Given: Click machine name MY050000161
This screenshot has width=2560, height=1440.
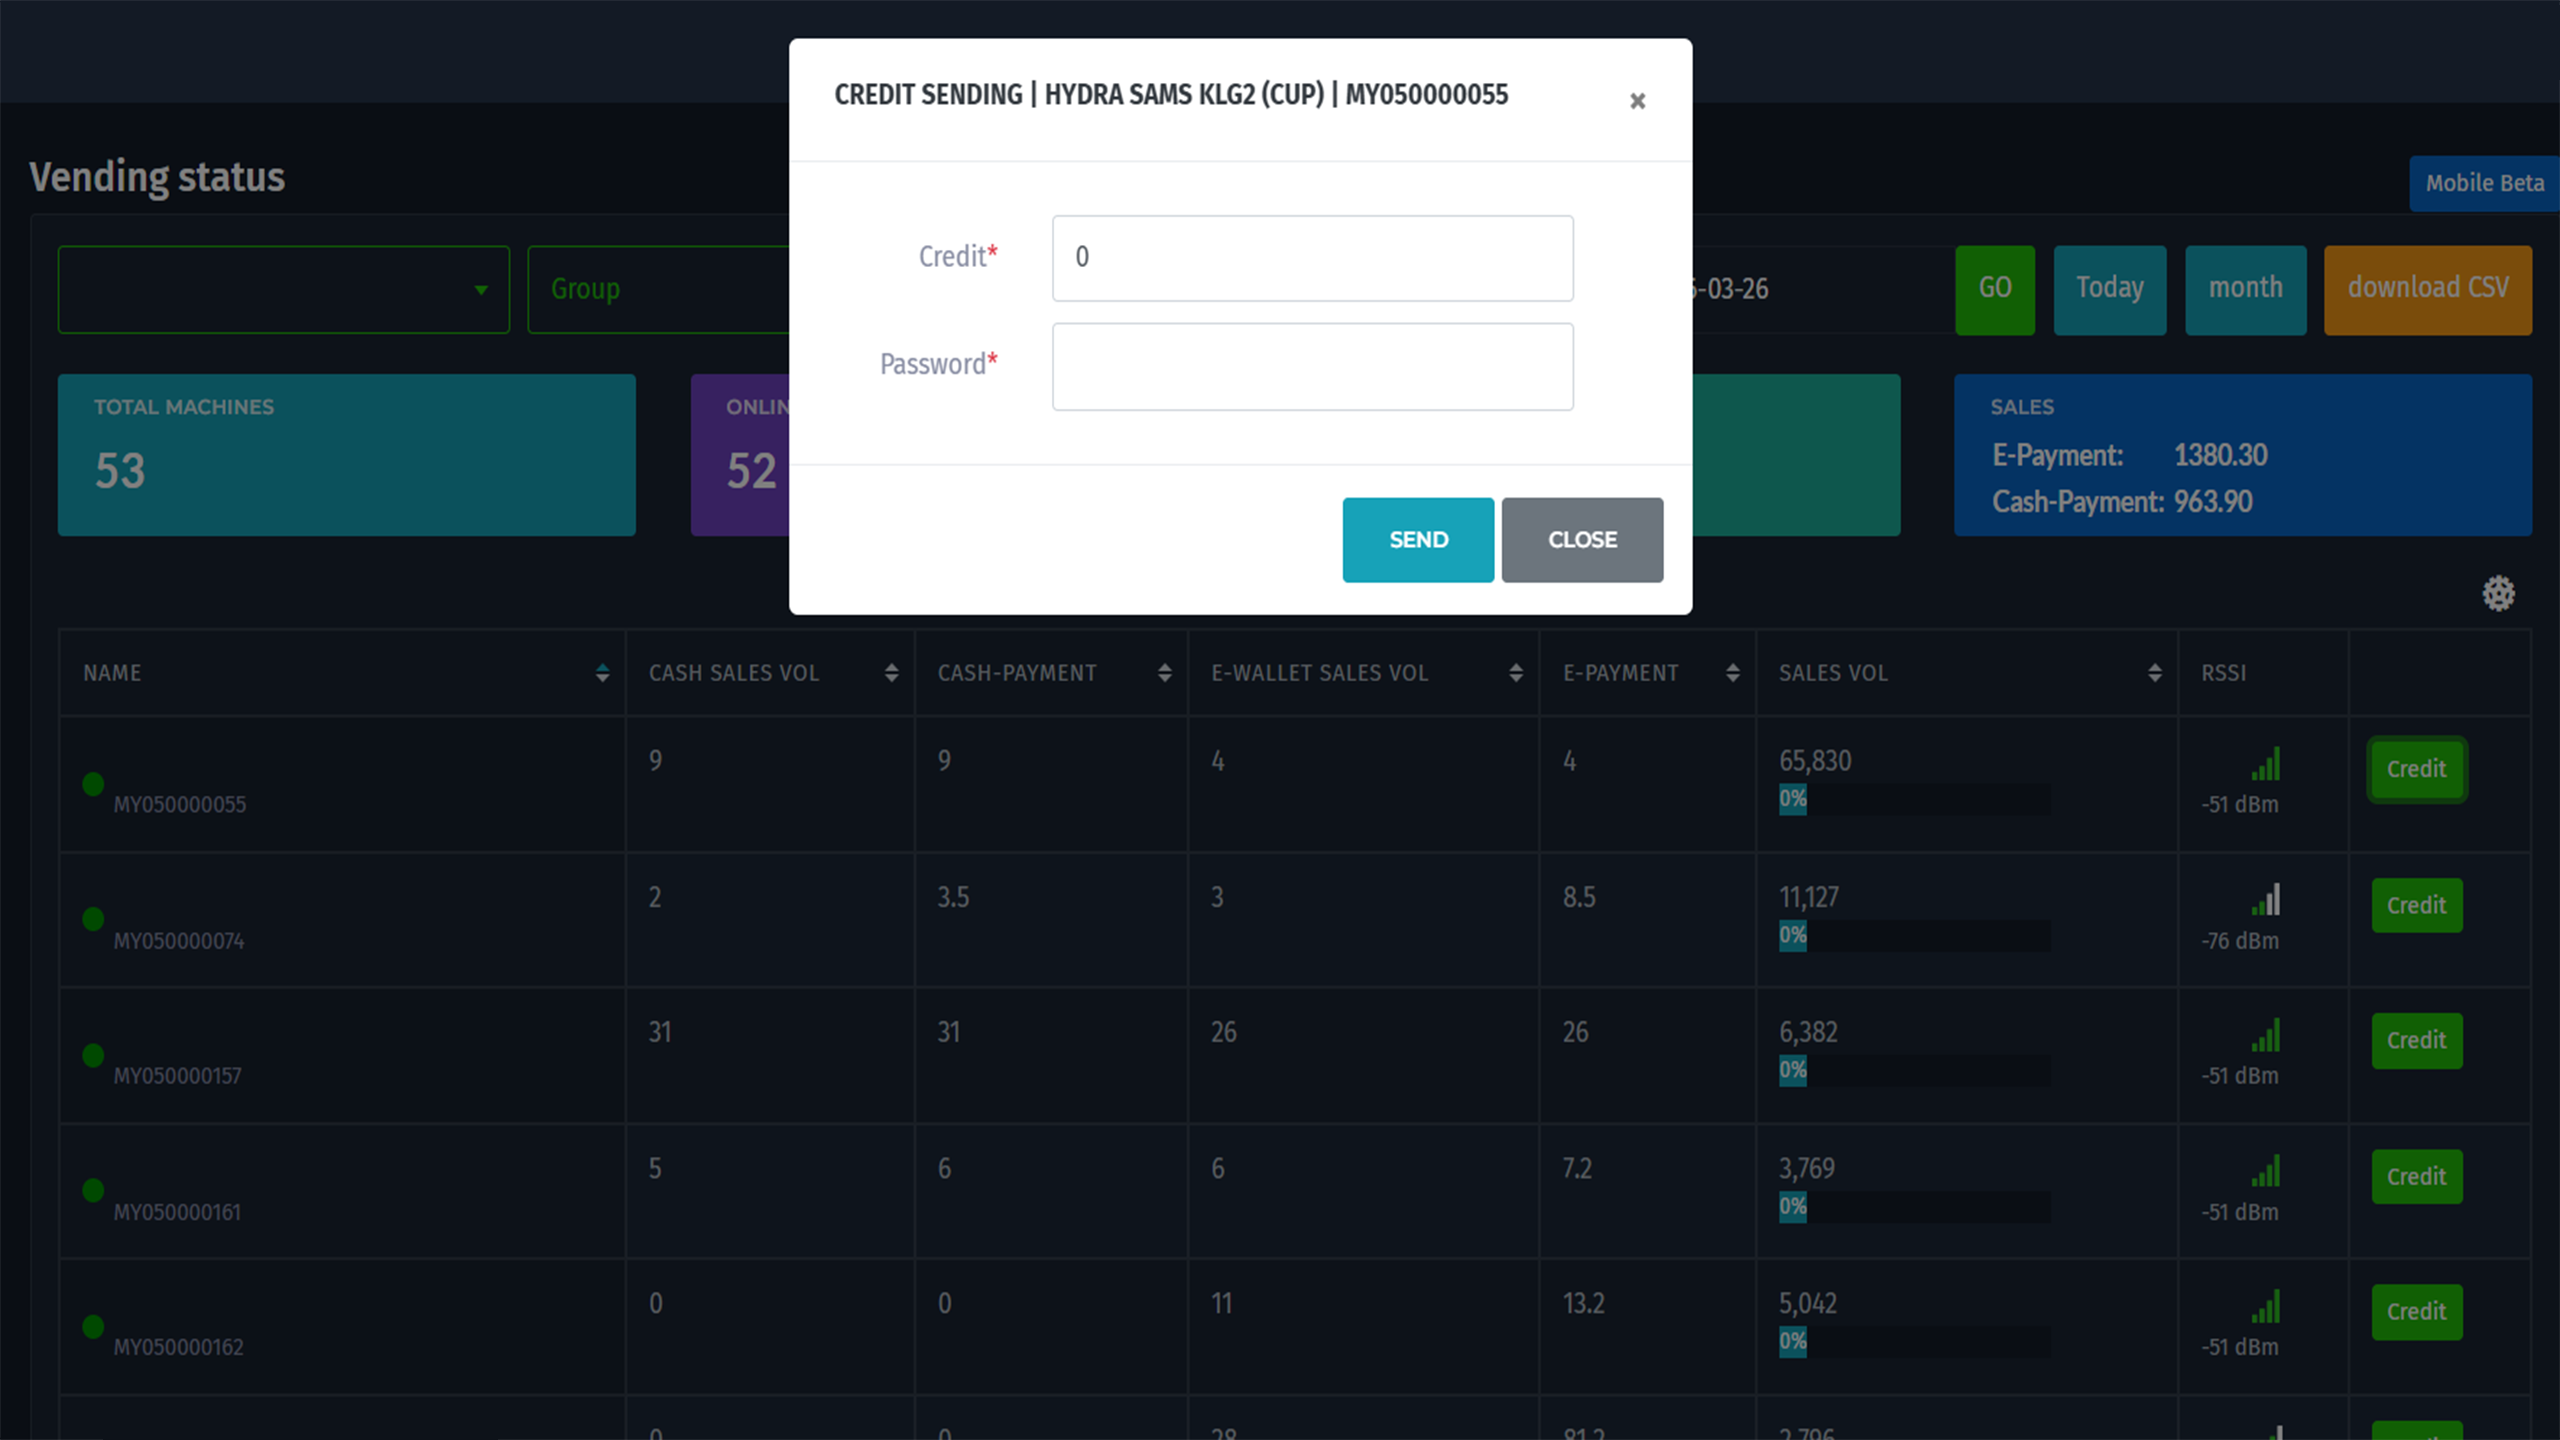Looking at the screenshot, I should click(177, 1212).
